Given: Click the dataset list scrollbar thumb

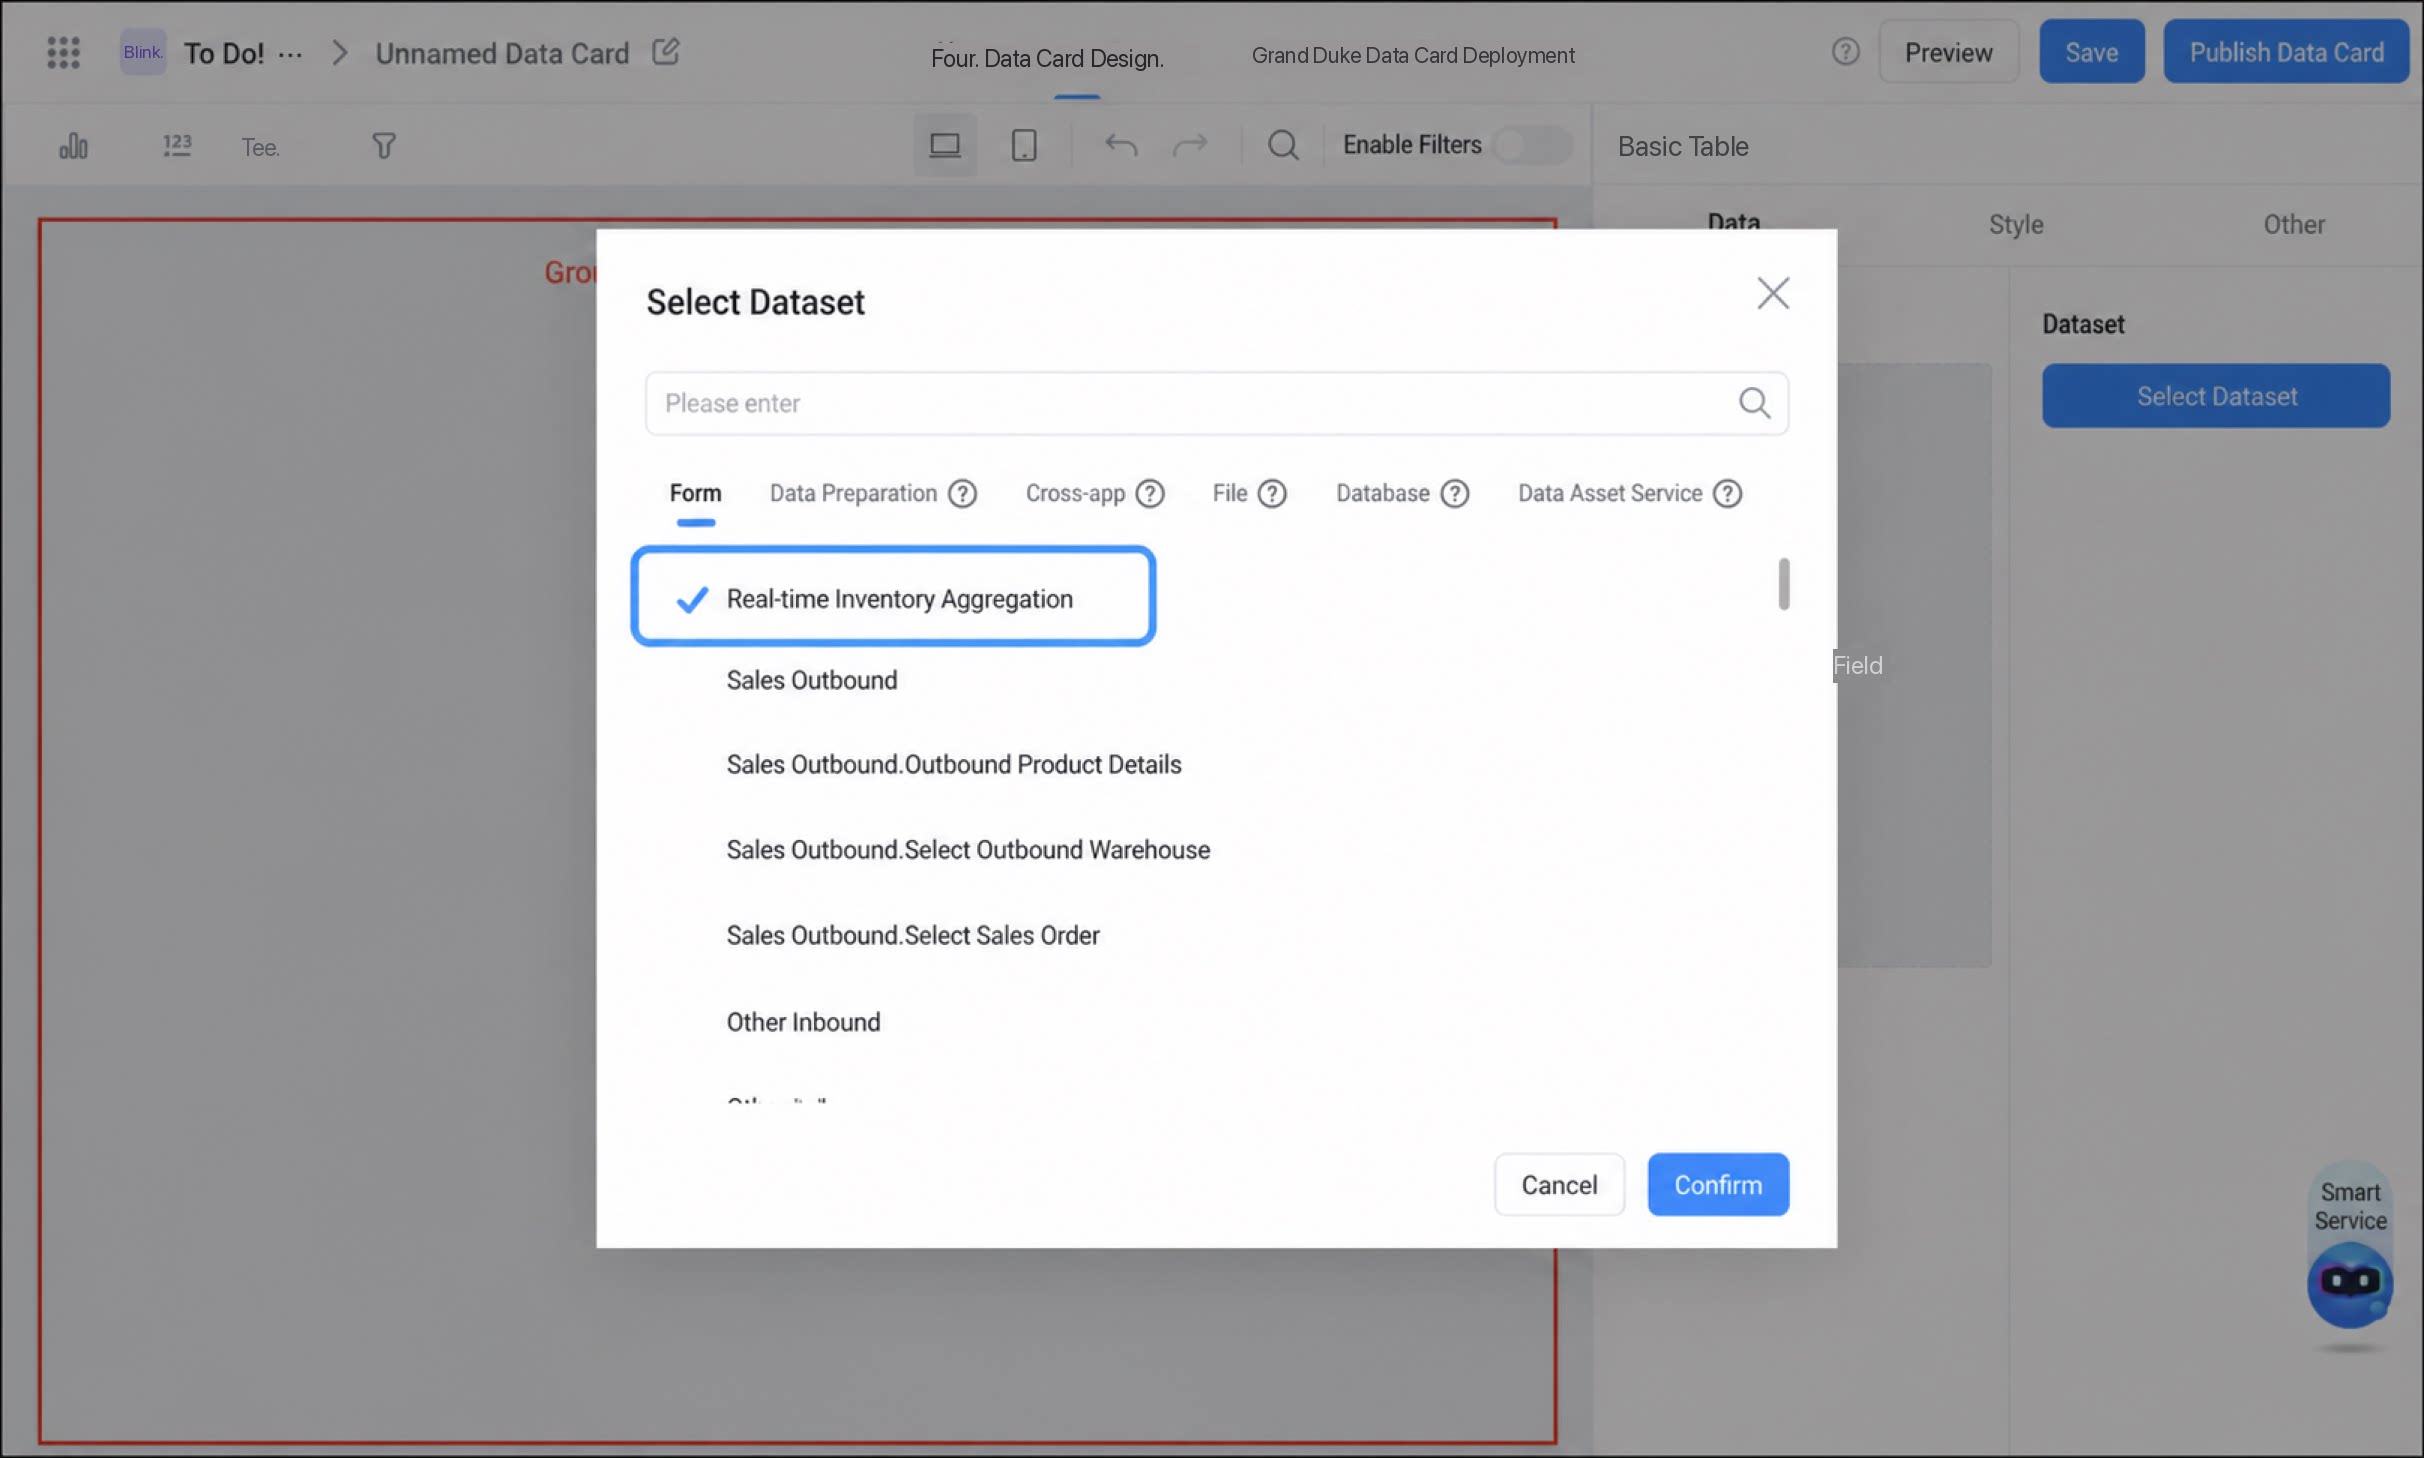Looking at the screenshot, I should point(1783,583).
